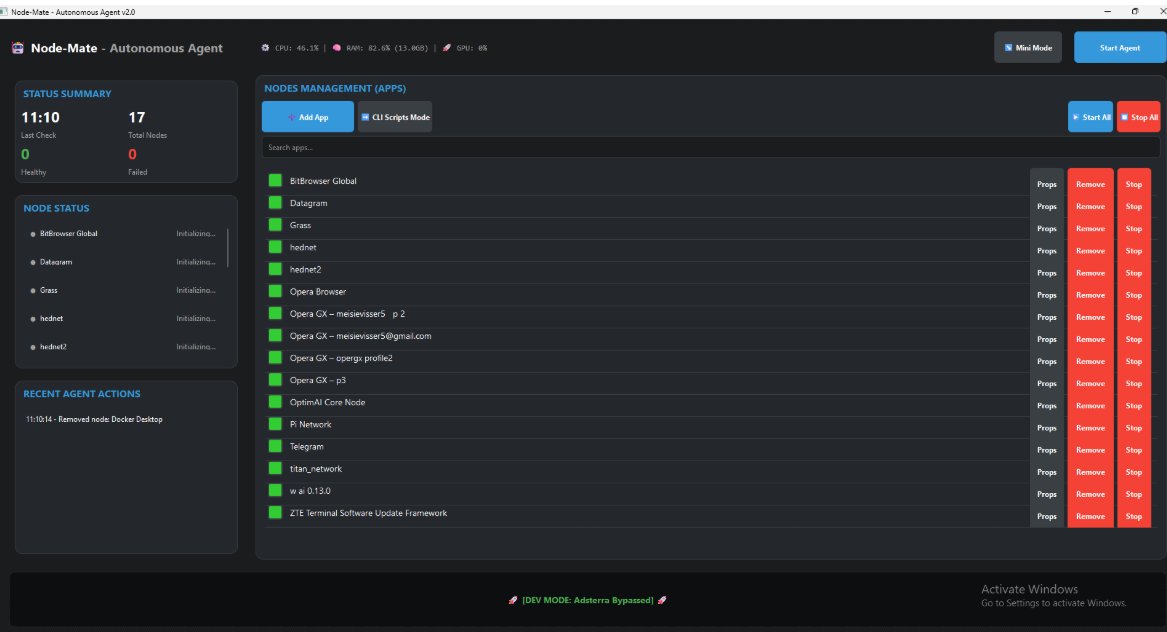Open Props for hednet

pos(1046,251)
